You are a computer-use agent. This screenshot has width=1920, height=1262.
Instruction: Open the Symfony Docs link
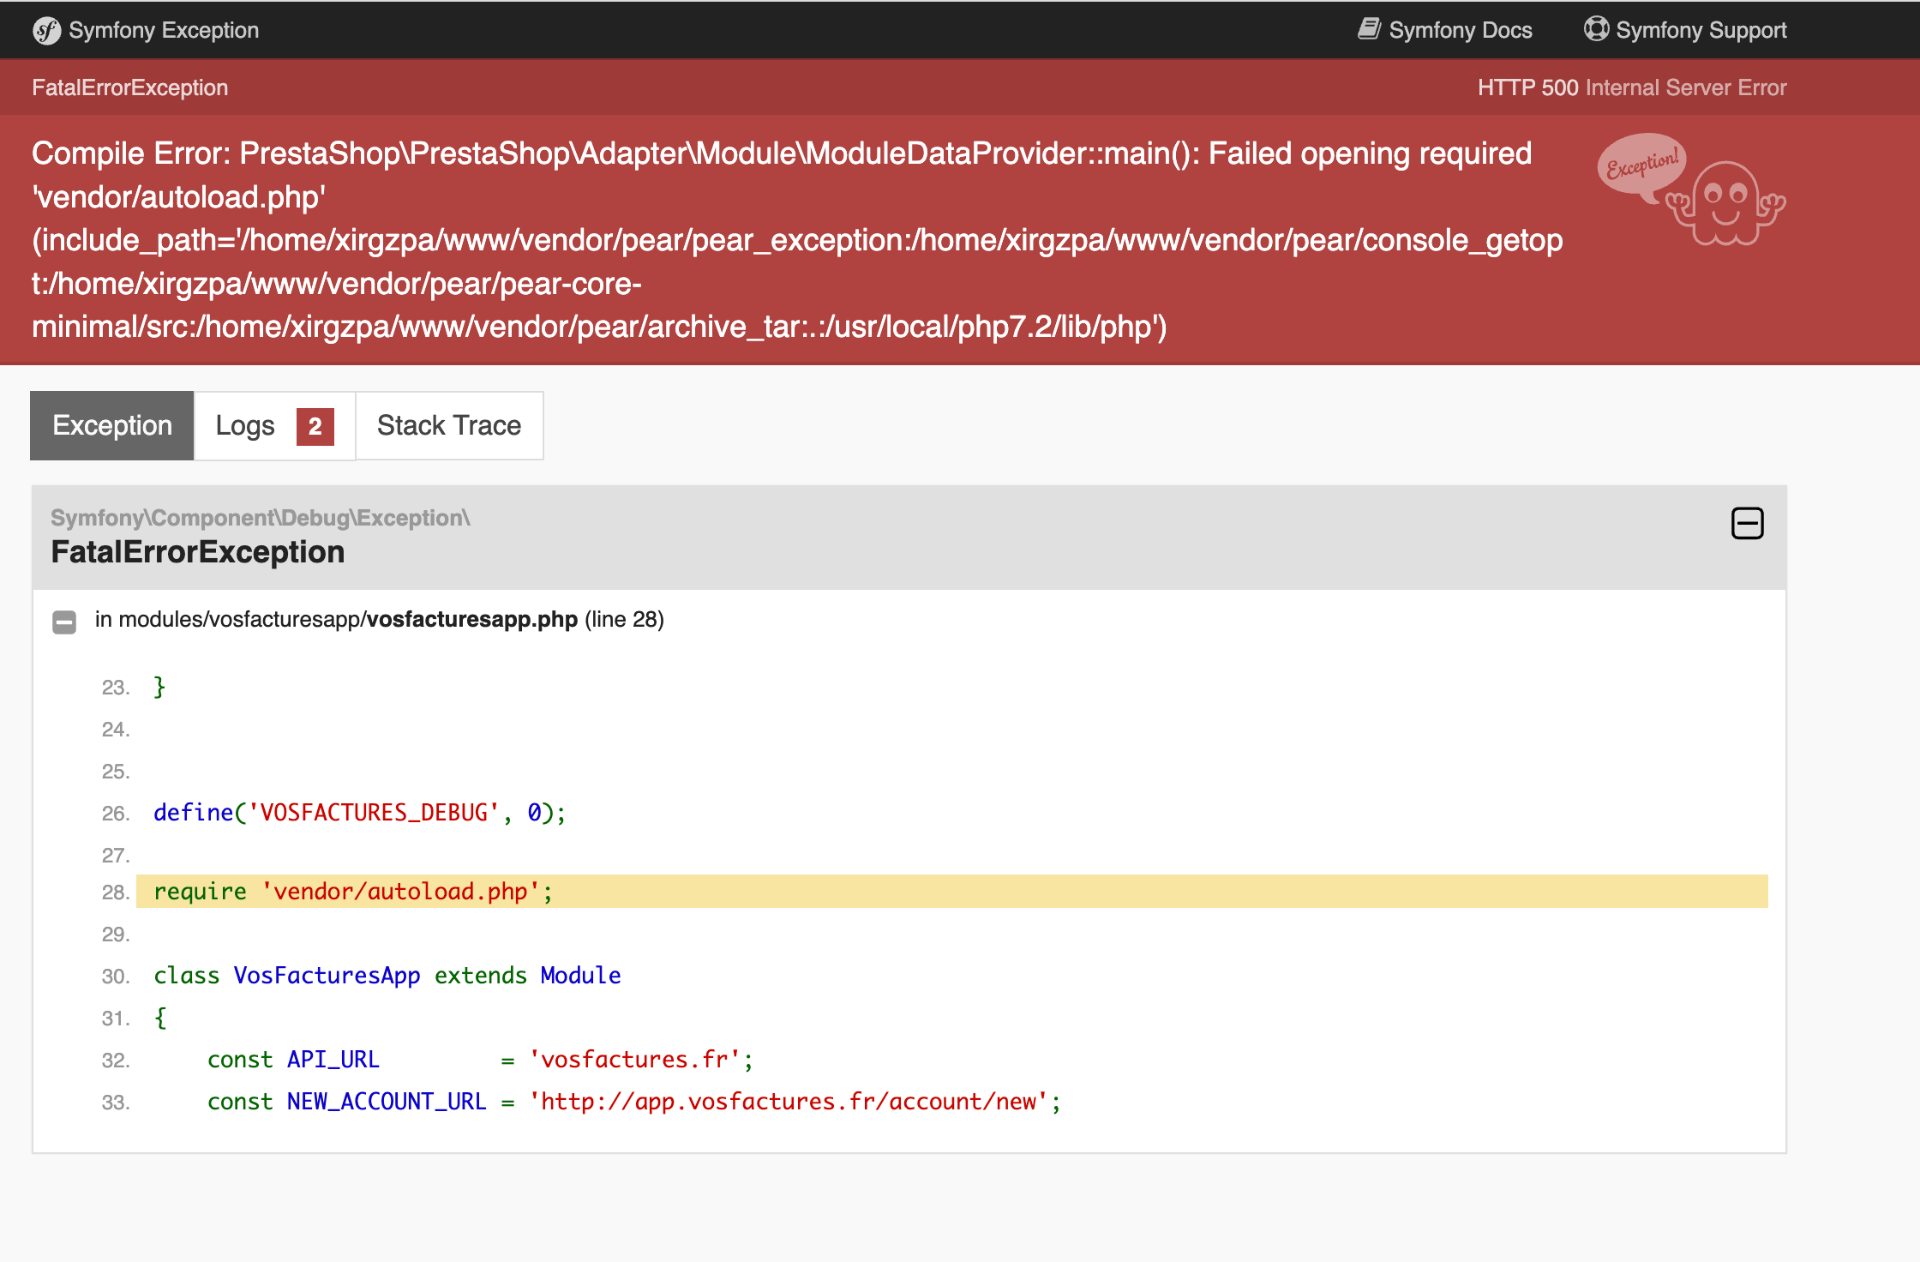coord(1445,30)
